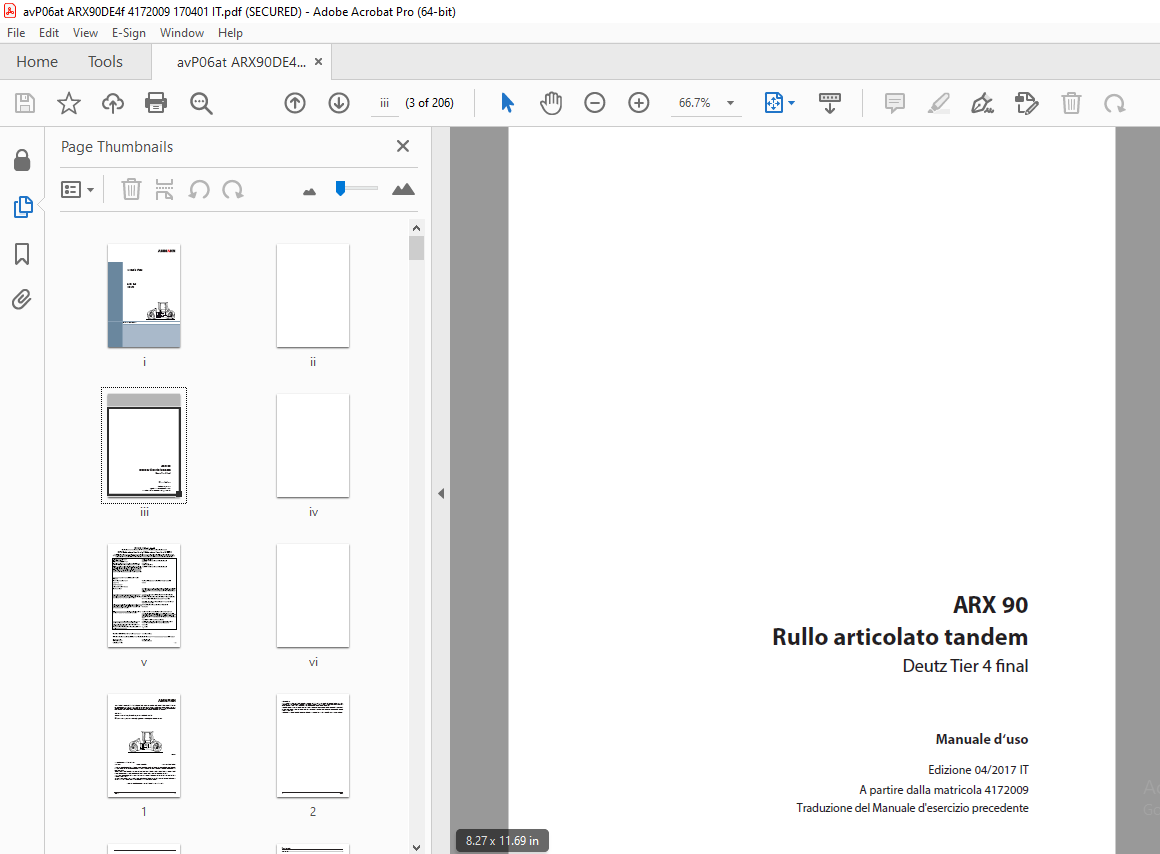Select the blank page ii thumbnail
The image size is (1160, 854).
pyautogui.click(x=313, y=296)
